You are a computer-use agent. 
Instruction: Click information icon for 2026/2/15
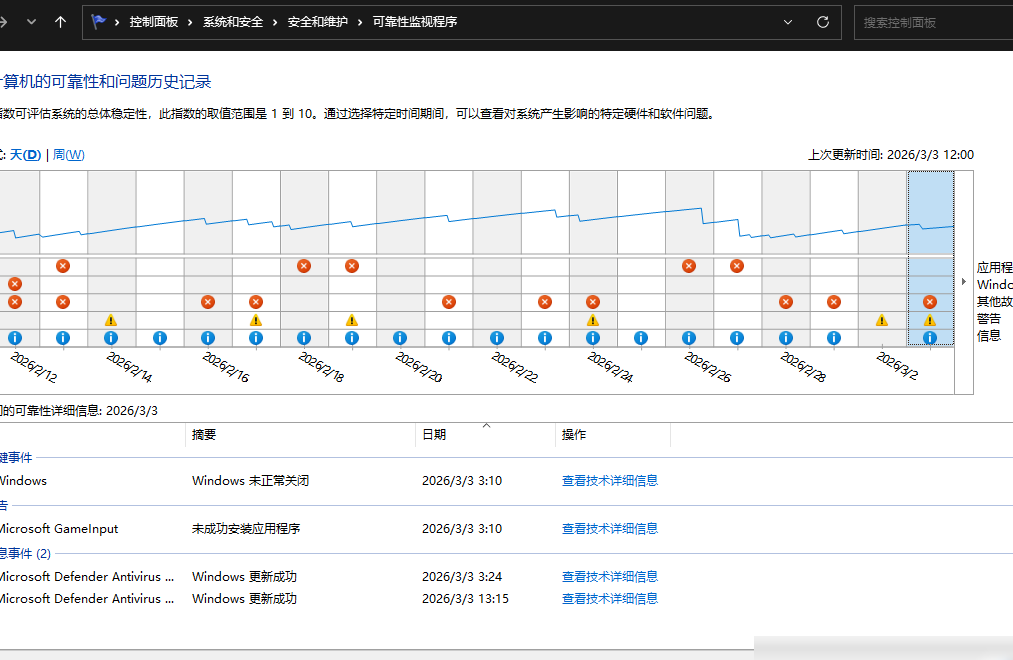pos(160,338)
